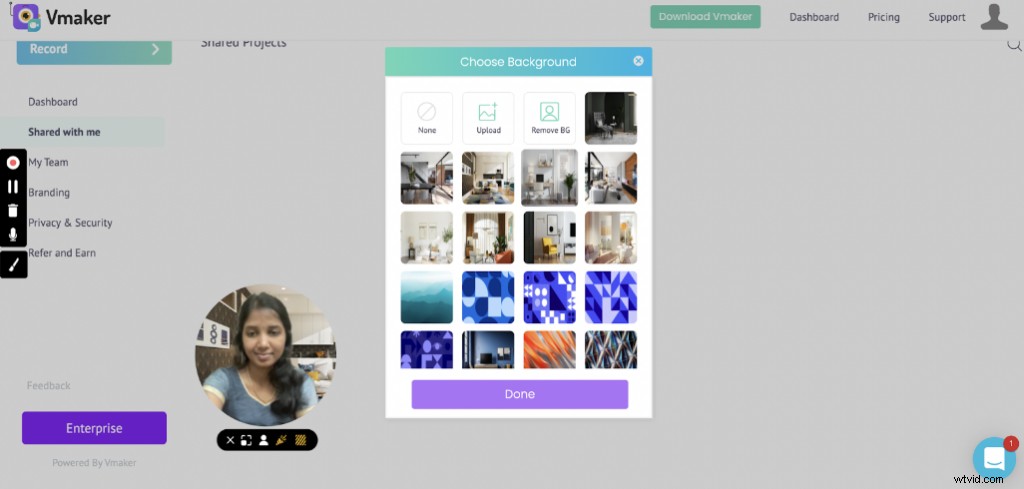
Task: Open Privacy & Security page
Action: coord(70,223)
